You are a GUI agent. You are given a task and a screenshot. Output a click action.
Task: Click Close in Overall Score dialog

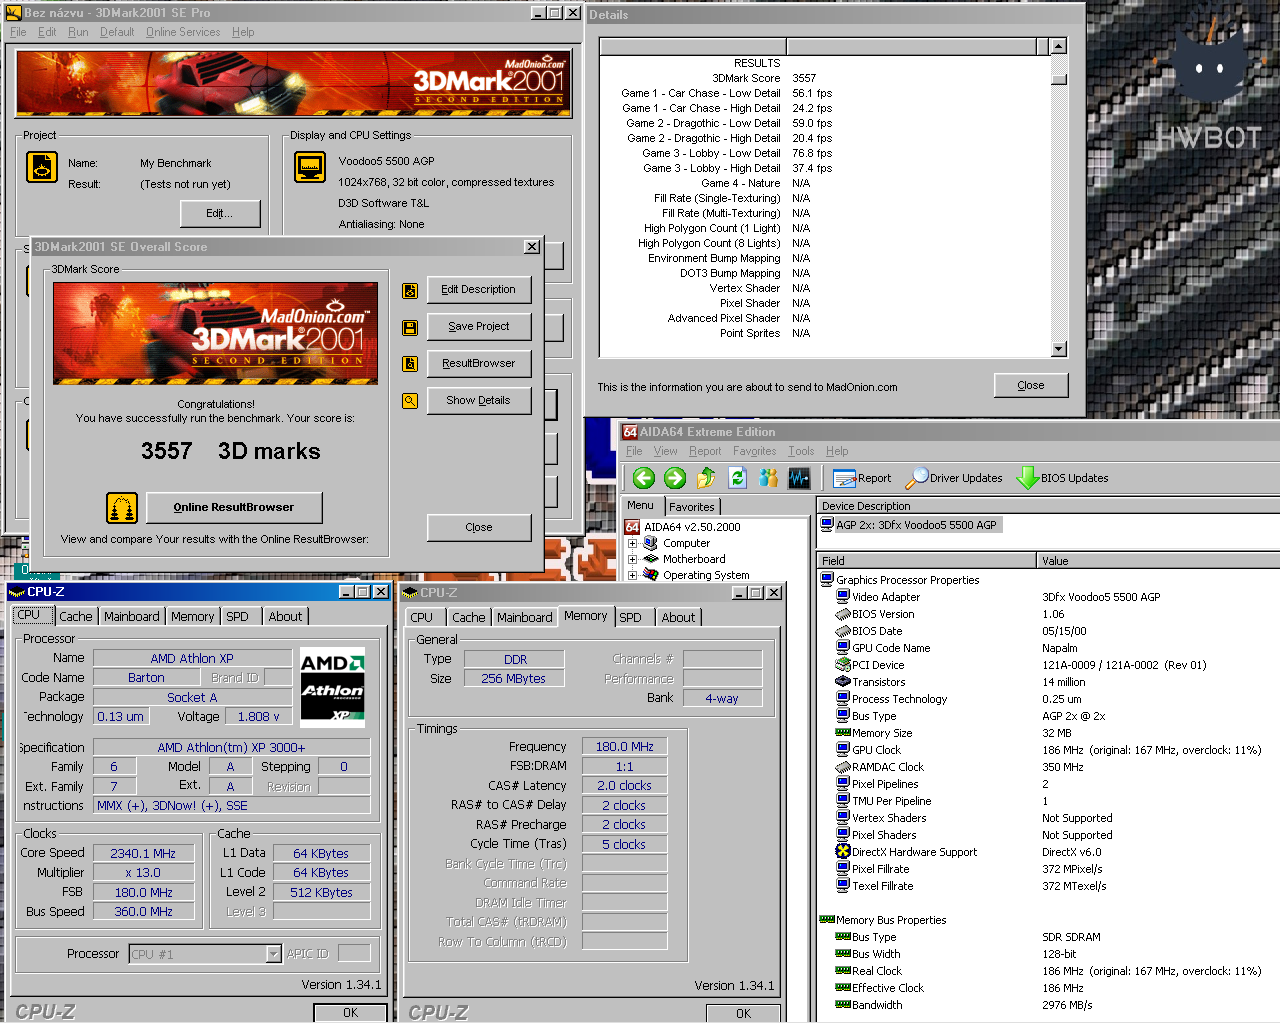tap(479, 528)
